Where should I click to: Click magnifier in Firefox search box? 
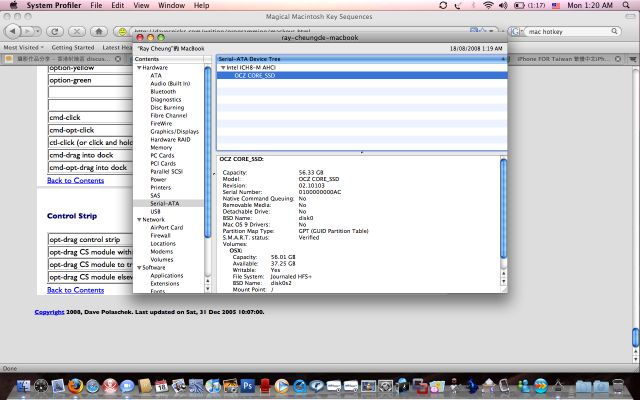point(614,31)
